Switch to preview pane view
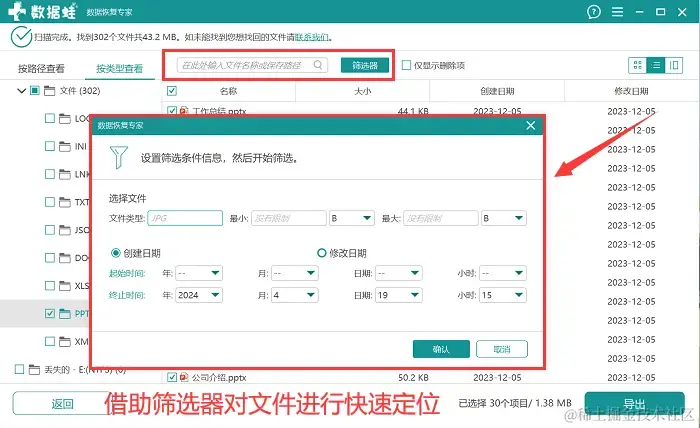Image resolution: width=700 pixels, height=428 pixels. (674, 66)
